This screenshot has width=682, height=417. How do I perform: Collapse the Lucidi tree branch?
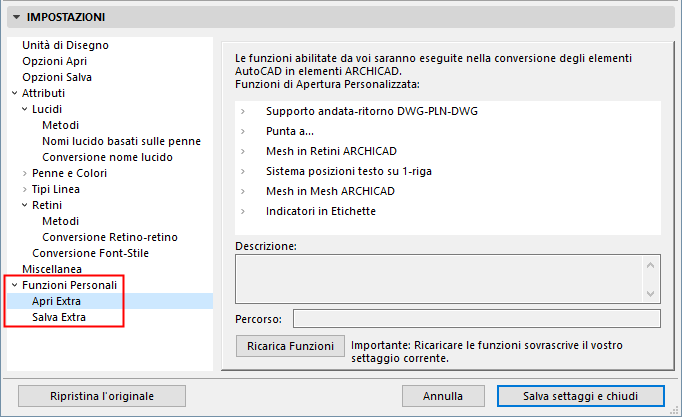(x=24, y=109)
